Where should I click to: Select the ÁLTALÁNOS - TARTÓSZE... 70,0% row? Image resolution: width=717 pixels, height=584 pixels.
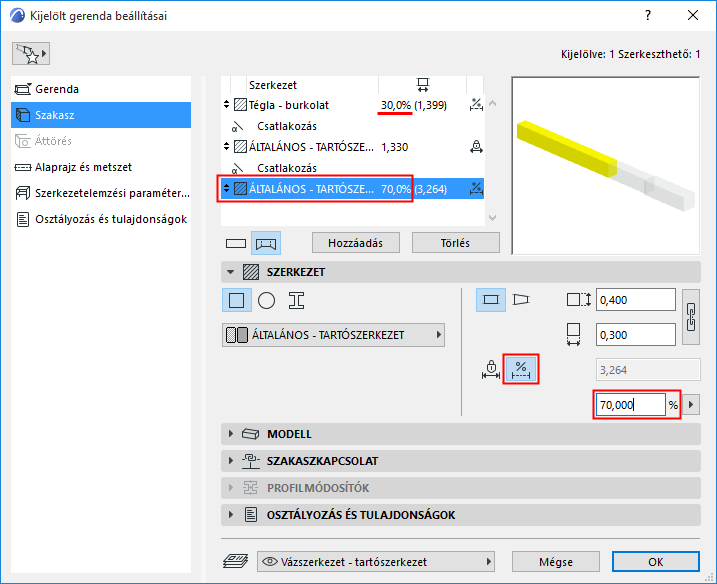click(352, 189)
